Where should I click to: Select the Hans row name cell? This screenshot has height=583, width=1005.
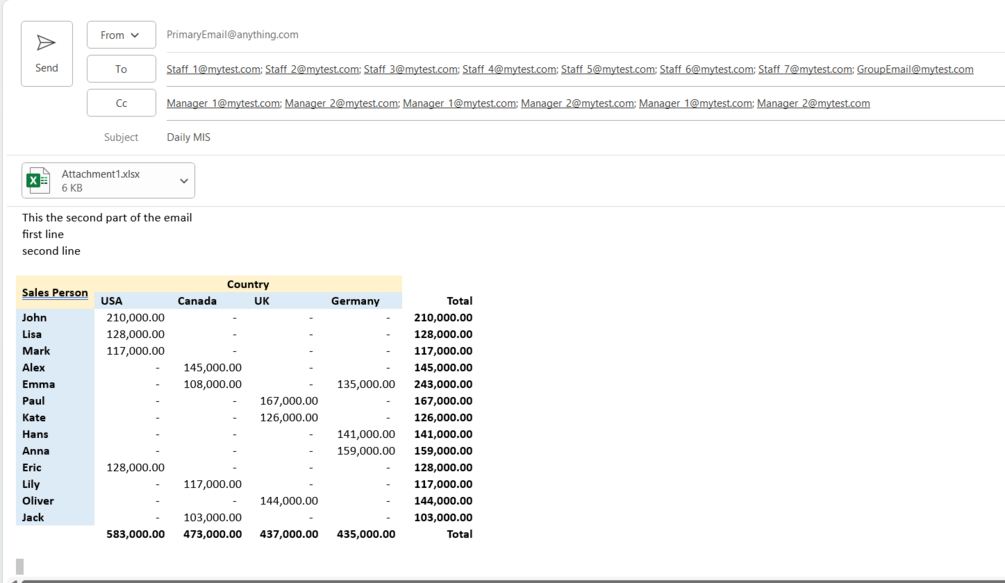click(55, 434)
